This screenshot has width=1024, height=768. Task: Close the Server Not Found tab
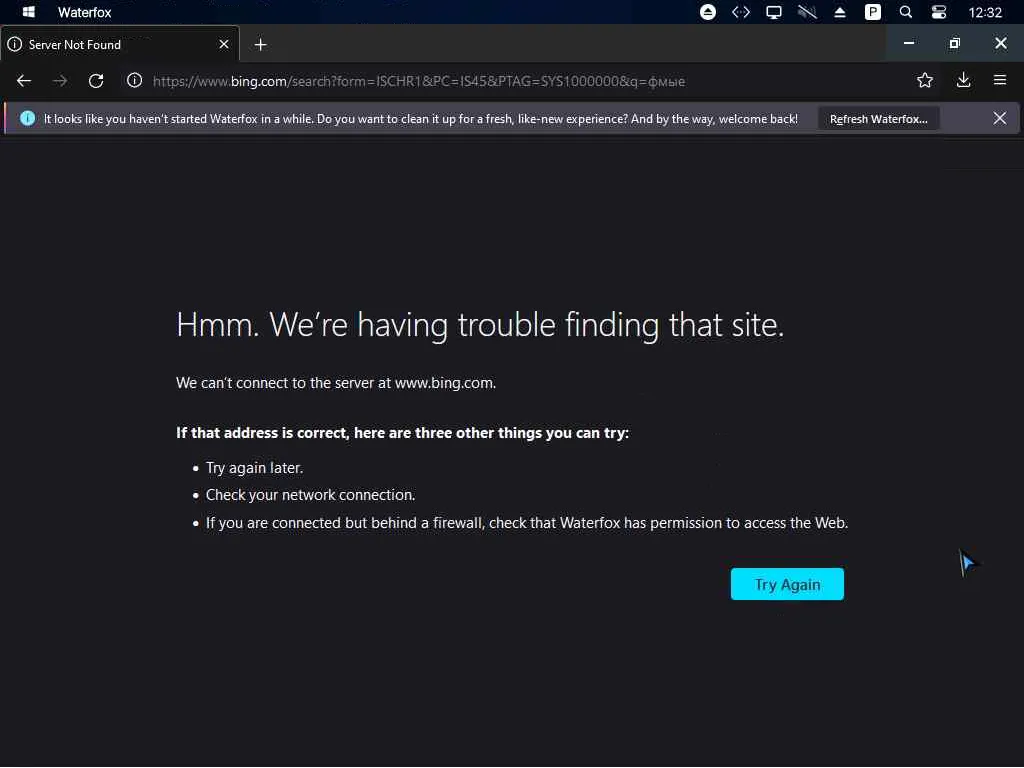tap(224, 44)
